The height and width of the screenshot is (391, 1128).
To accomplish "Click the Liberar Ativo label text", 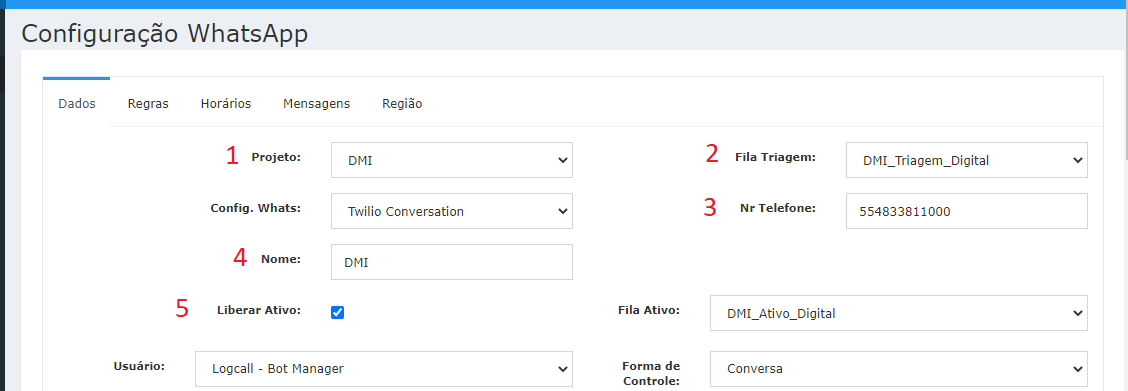I will point(258,310).
